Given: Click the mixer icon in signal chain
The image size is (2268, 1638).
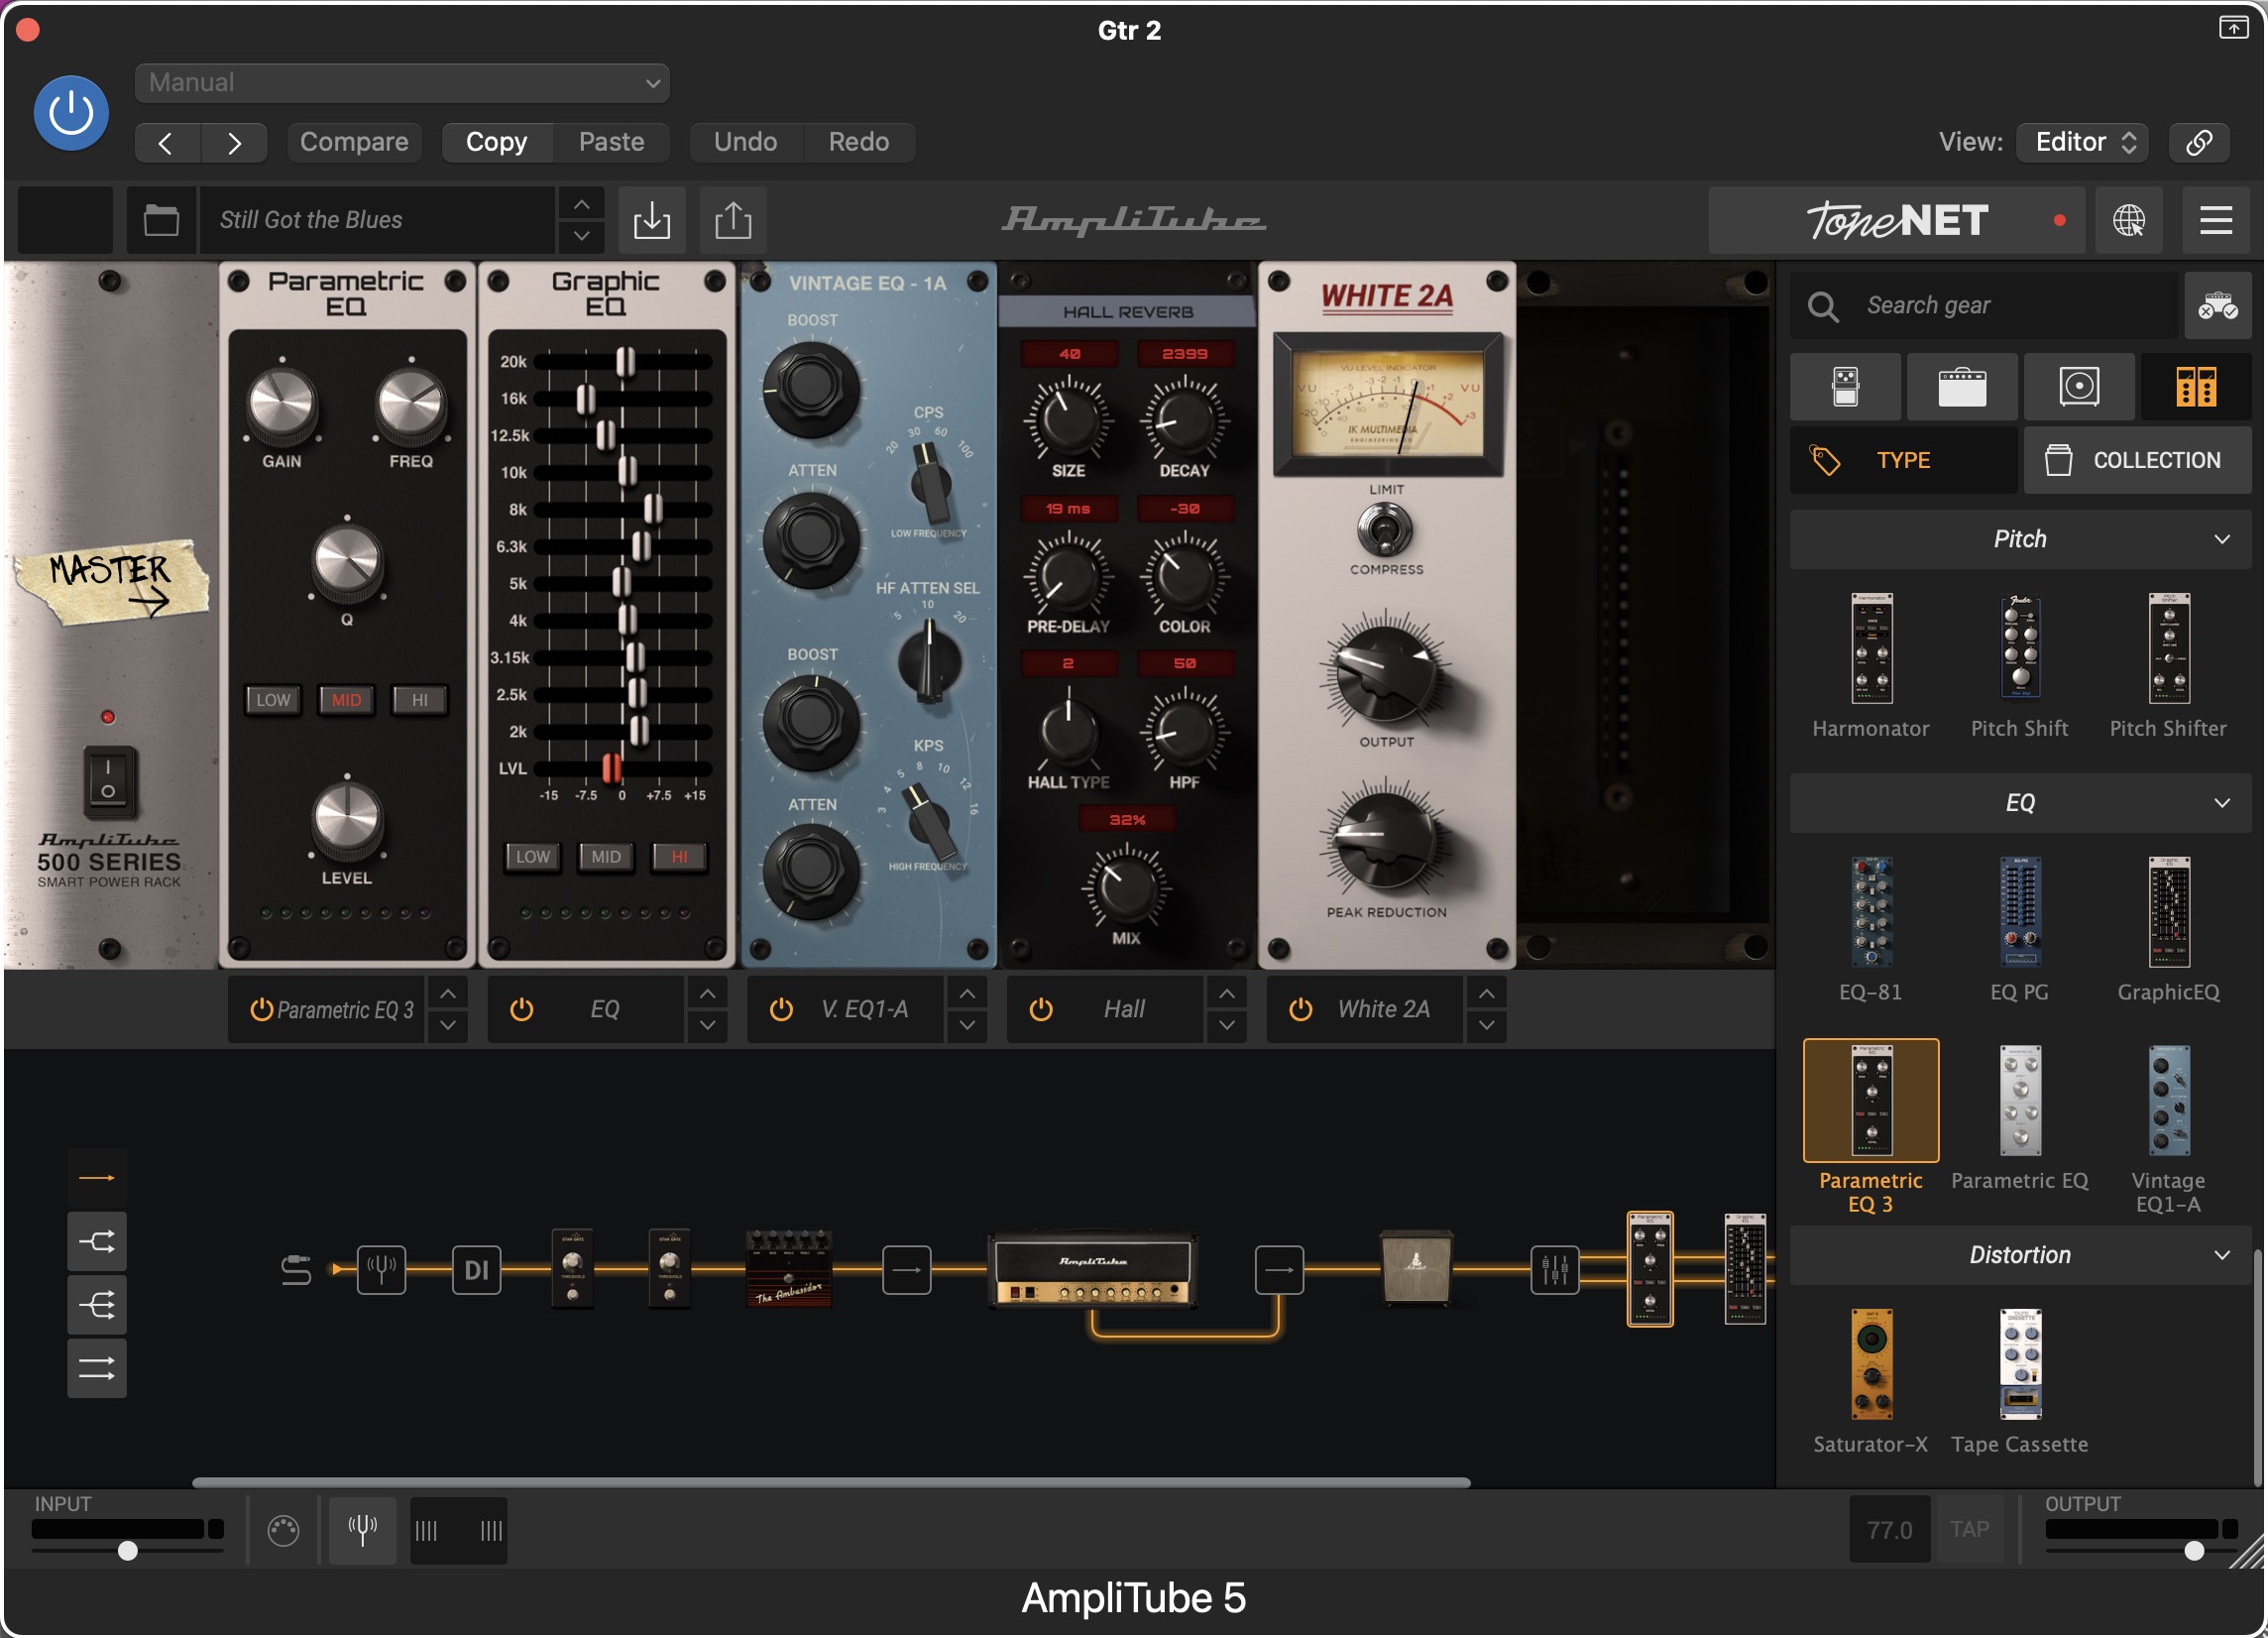Looking at the screenshot, I should pyautogui.click(x=1555, y=1270).
